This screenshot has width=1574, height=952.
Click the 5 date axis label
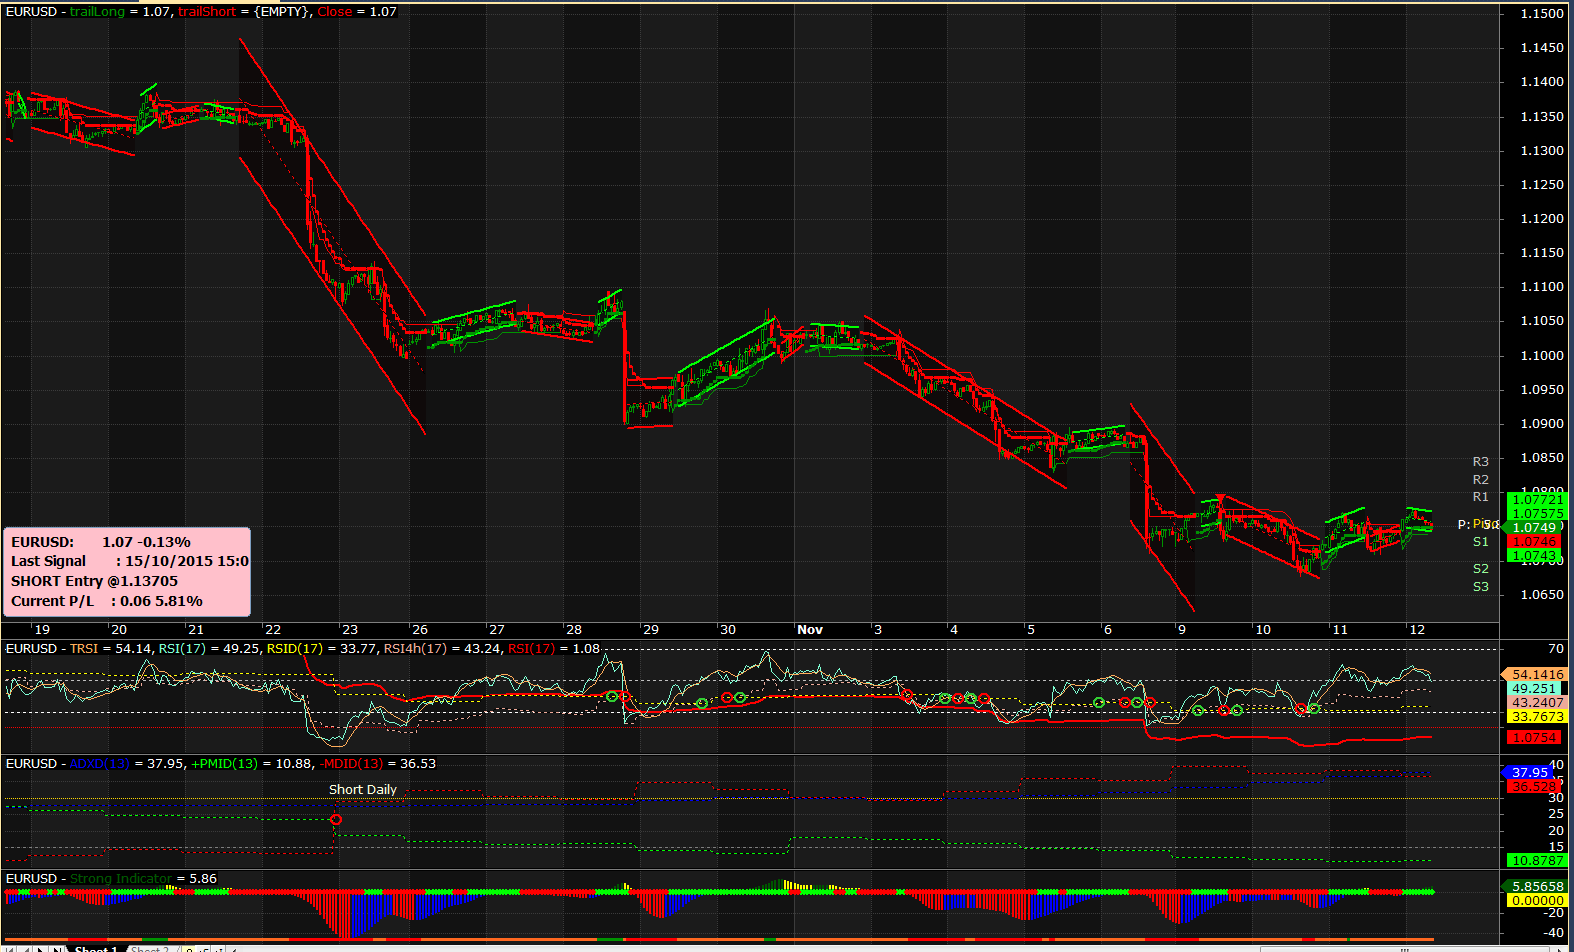[1030, 629]
